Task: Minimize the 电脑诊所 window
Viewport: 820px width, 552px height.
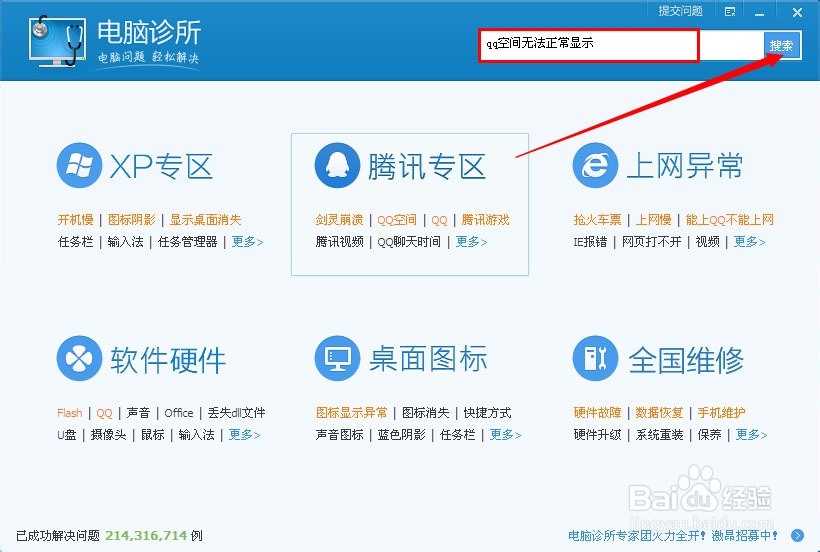Action: tap(759, 13)
